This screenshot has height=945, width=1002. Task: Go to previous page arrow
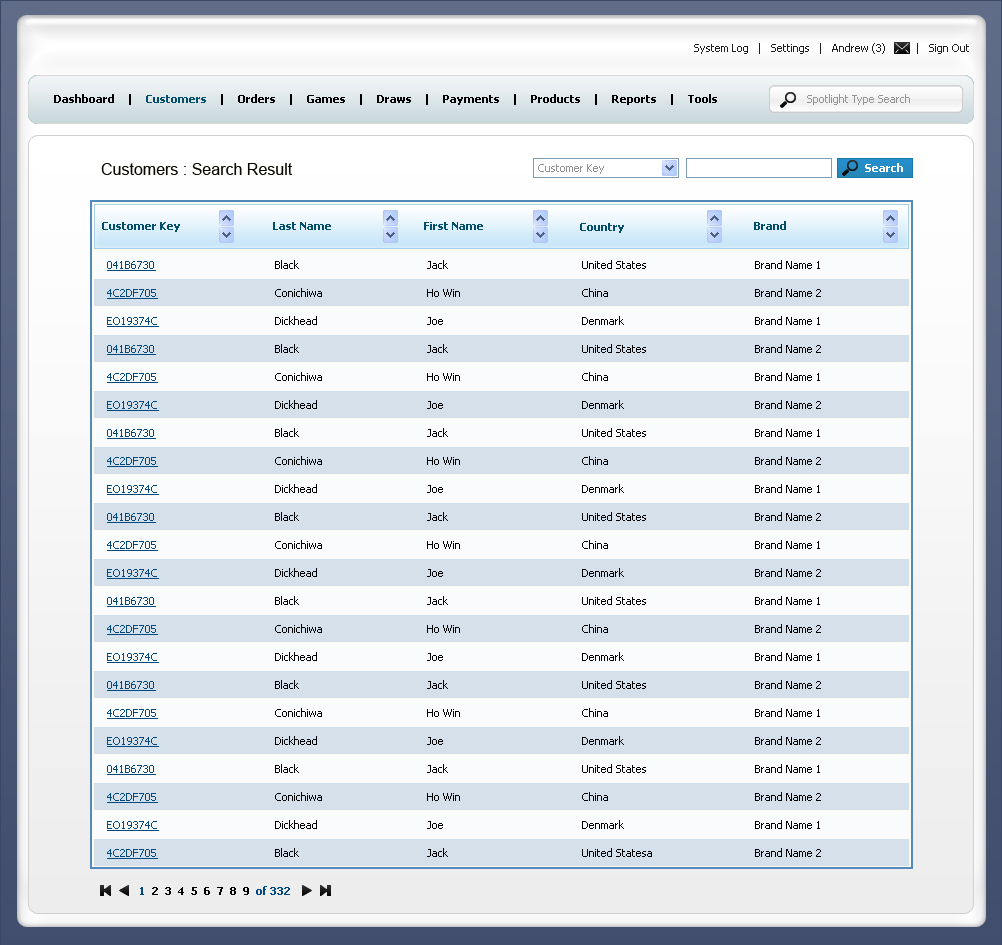(x=125, y=891)
